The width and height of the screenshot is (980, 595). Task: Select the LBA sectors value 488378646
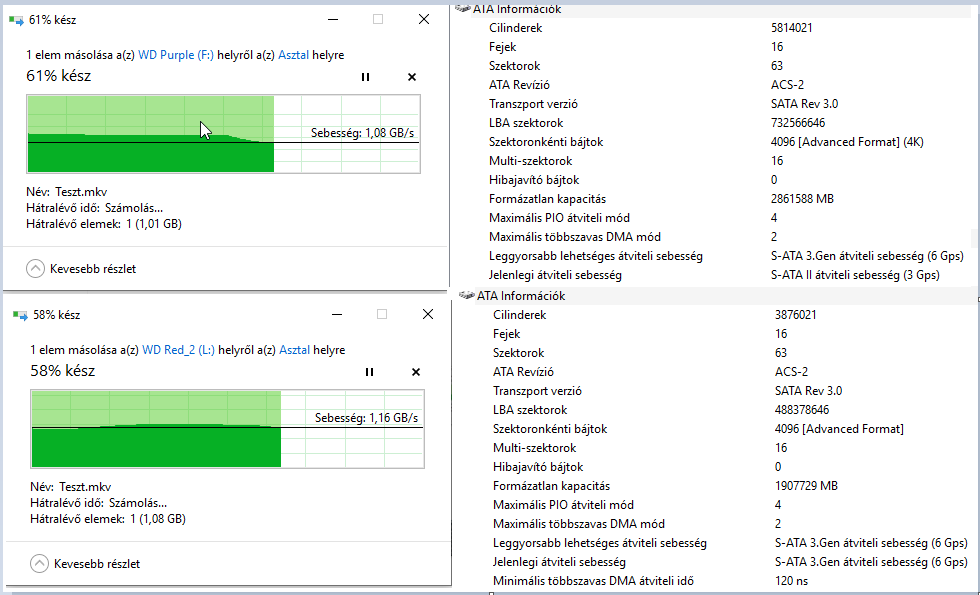point(802,410)
